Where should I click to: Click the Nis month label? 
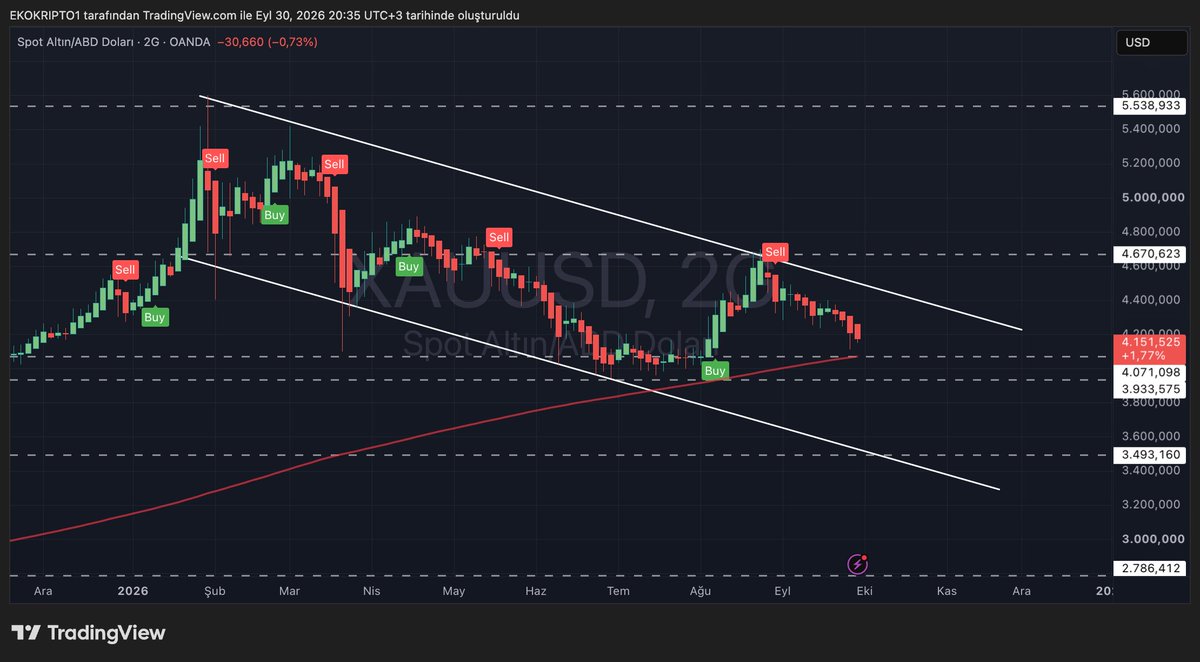372,591
